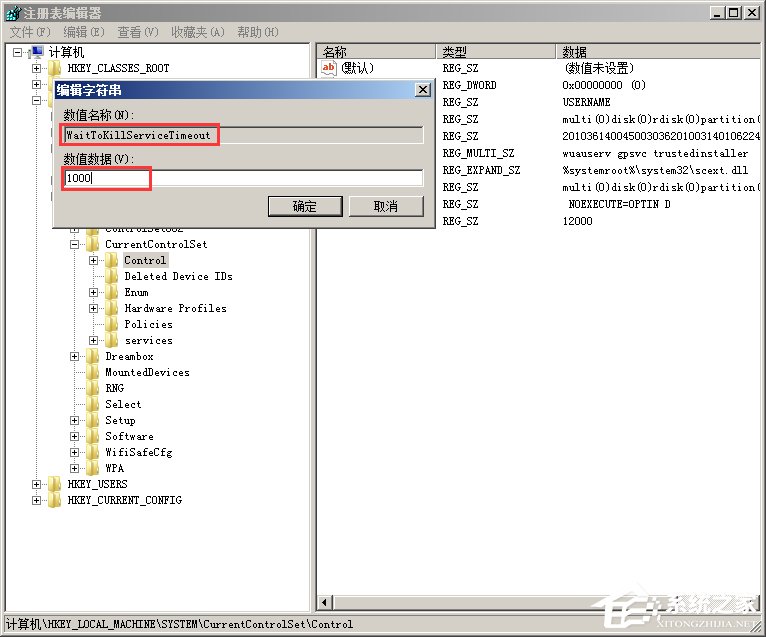Select the RNG key label
This screenshot has height=637, width=766.
tap(115, 388)
